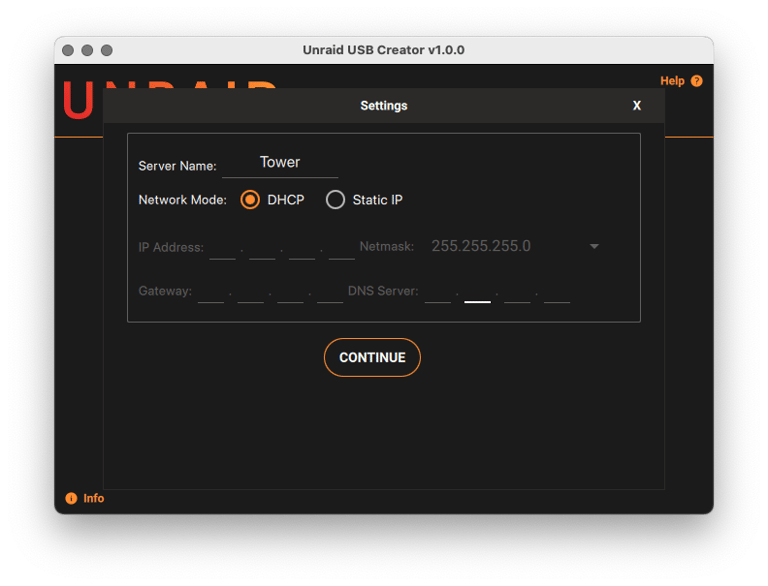Click the Server Name label
This screenshot has height=586, width=768.
pos(177,166)
